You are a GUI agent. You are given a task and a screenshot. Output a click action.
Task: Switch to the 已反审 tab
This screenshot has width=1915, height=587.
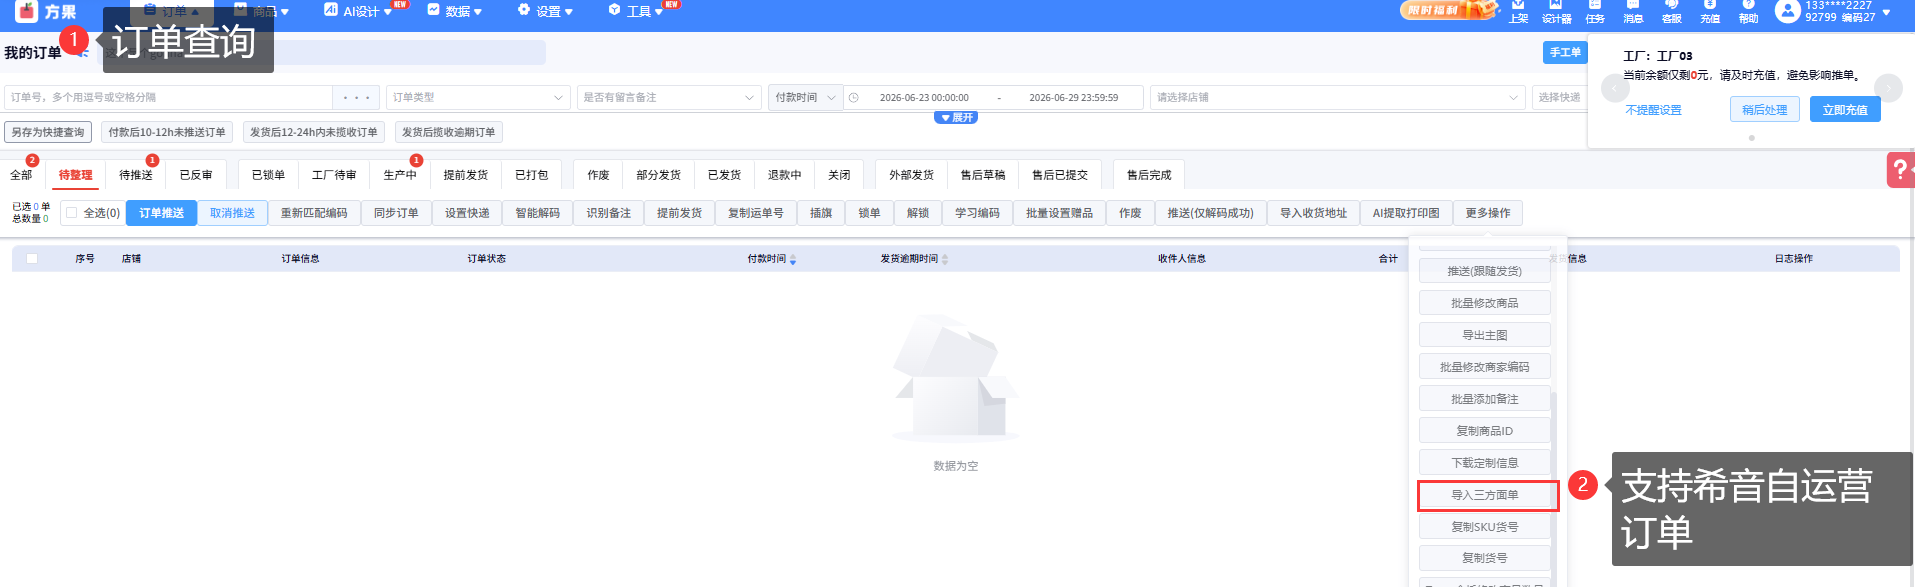[x=196, y=175]
